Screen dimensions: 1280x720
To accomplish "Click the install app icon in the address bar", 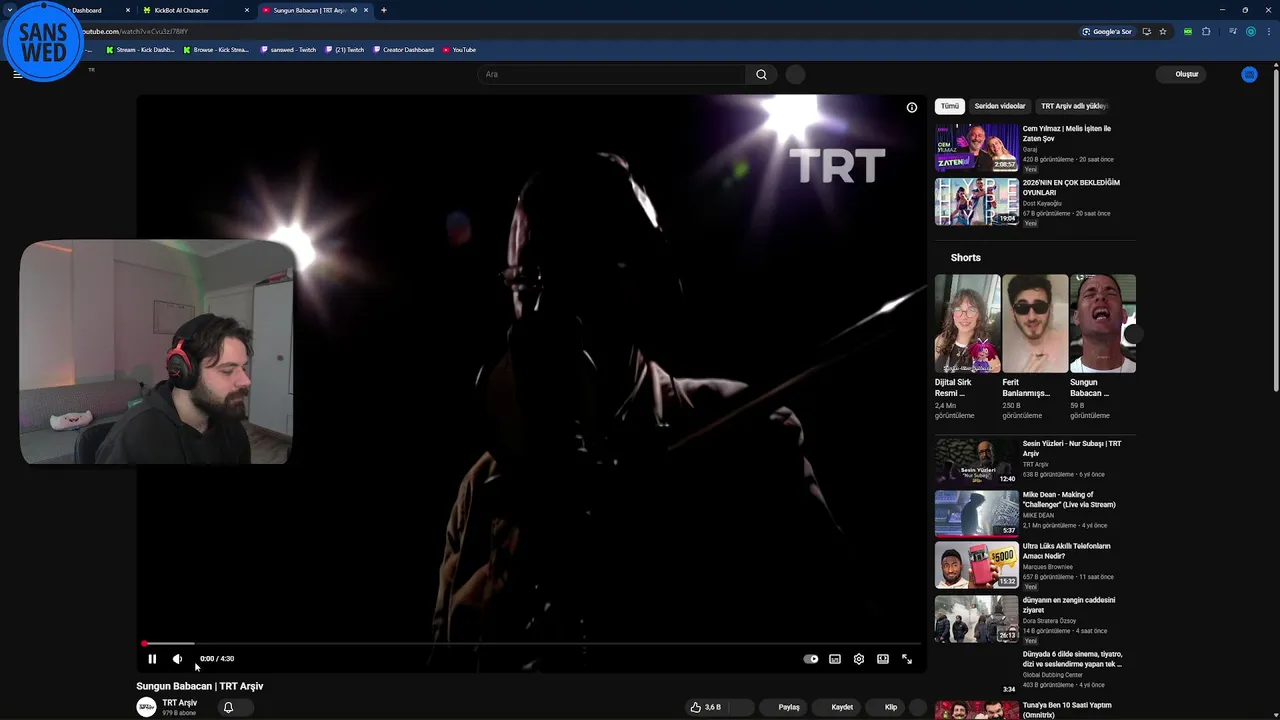I will point(1147,31).
